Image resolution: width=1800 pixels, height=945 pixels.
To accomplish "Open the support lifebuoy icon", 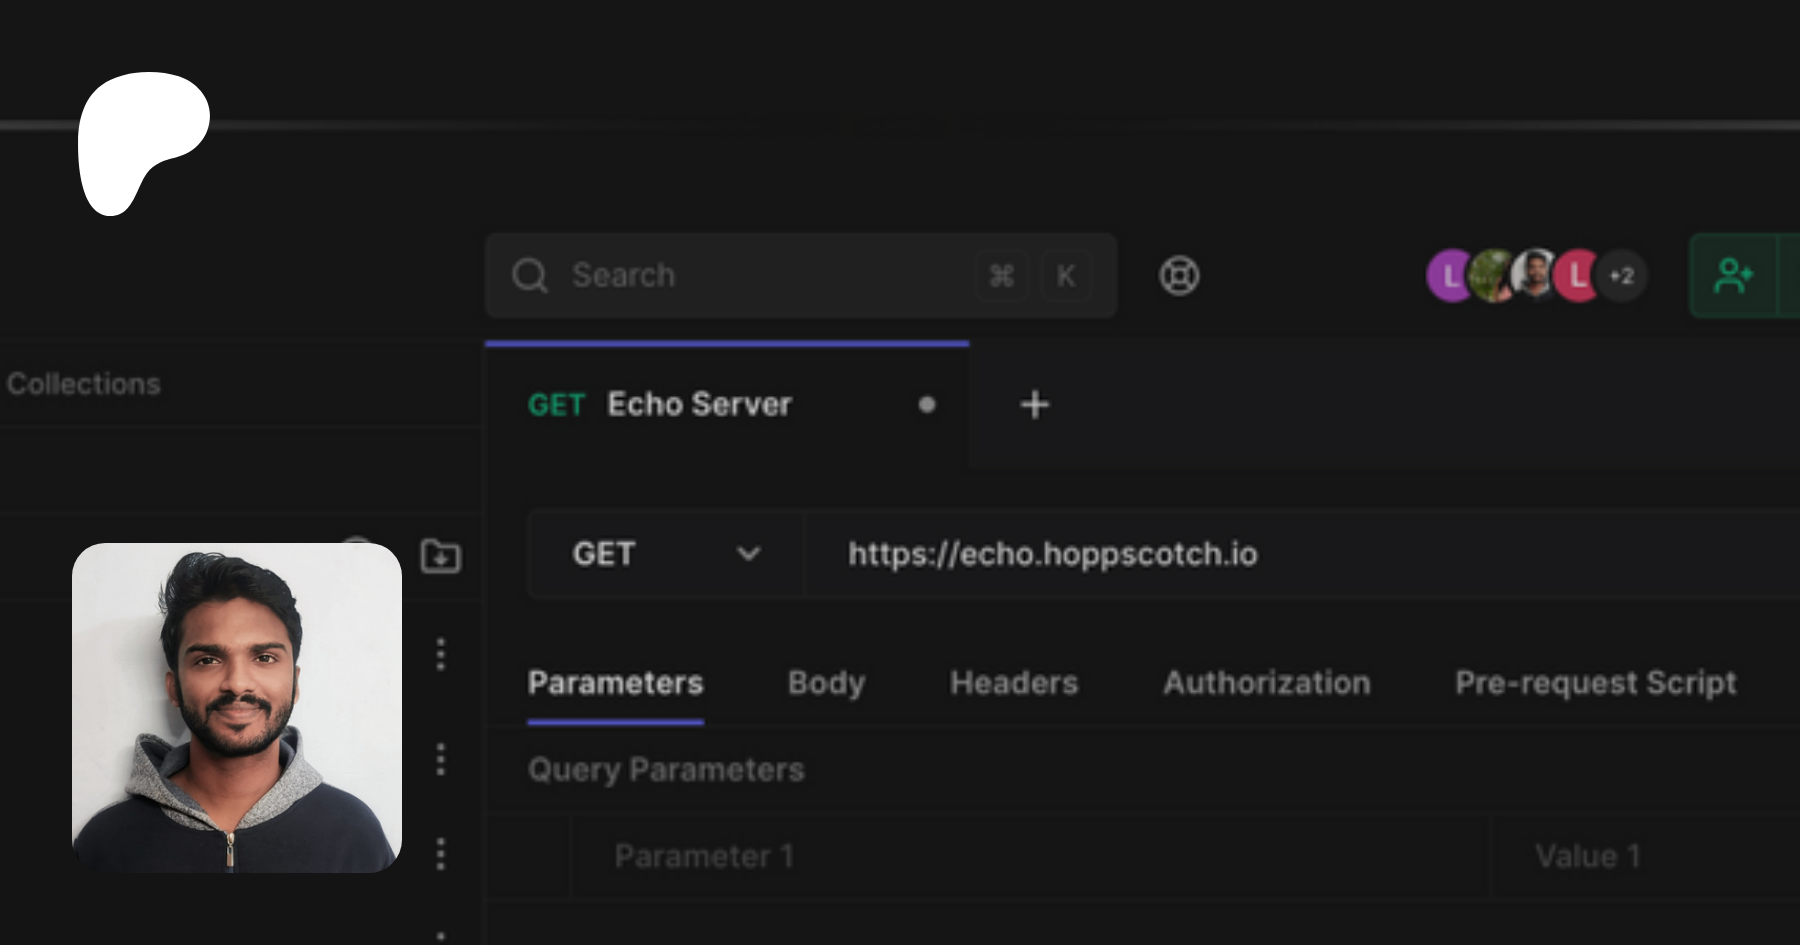I will [x=1179, y=275].
